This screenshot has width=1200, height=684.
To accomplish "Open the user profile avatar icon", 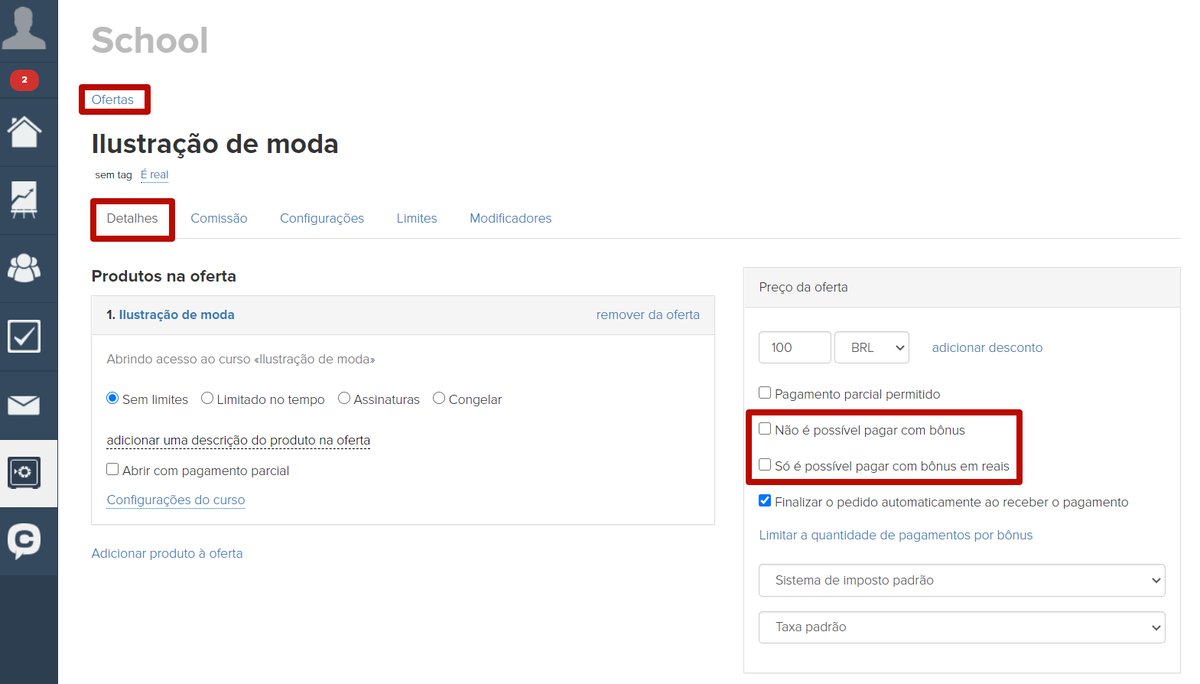I will pos(24,28).
